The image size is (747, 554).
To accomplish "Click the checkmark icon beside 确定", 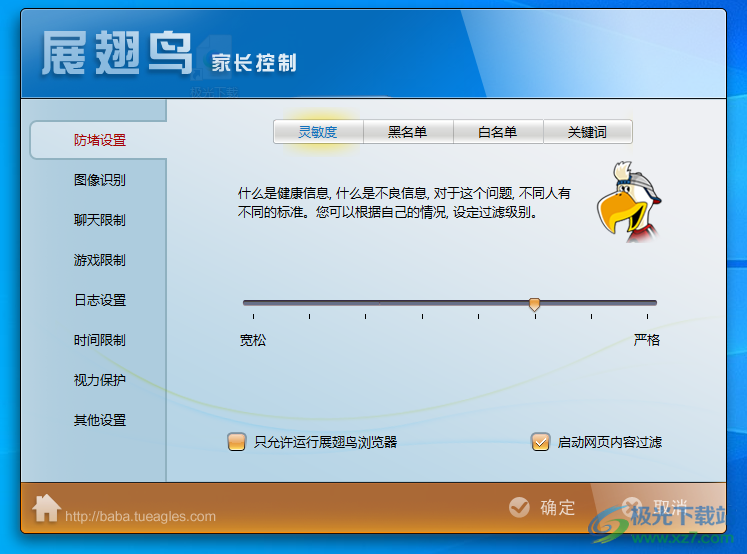I will (519, 507).
